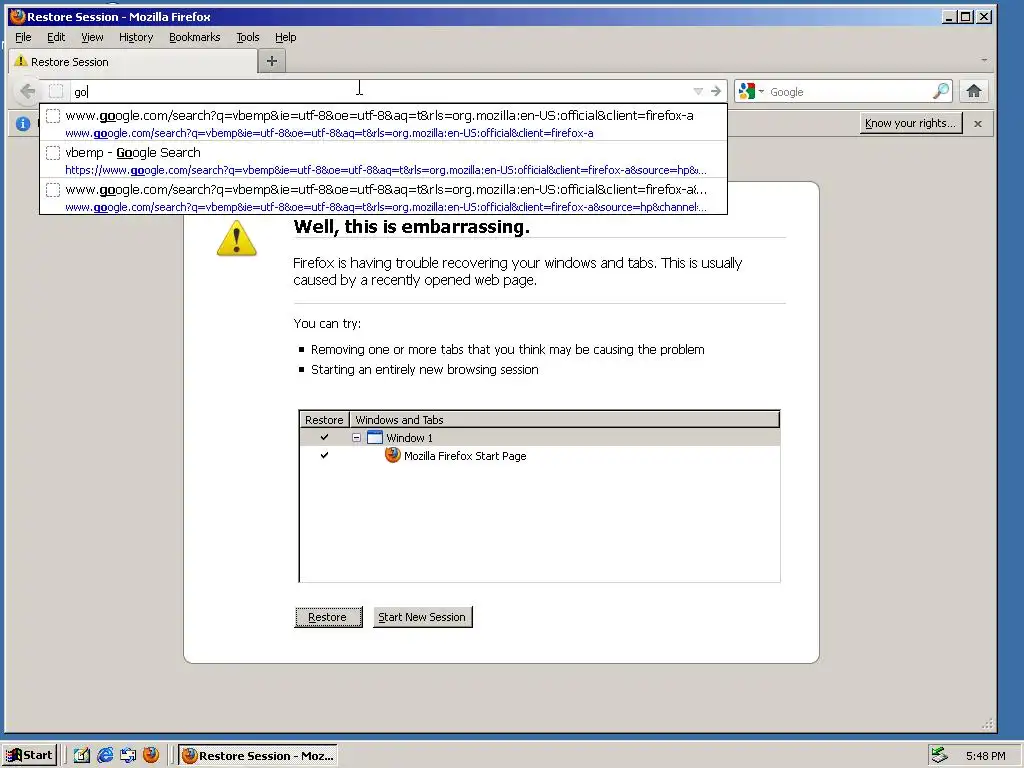Click the search magnifier icon
Viewport: 1024px width, 768px height.
(x=941, y=91)
